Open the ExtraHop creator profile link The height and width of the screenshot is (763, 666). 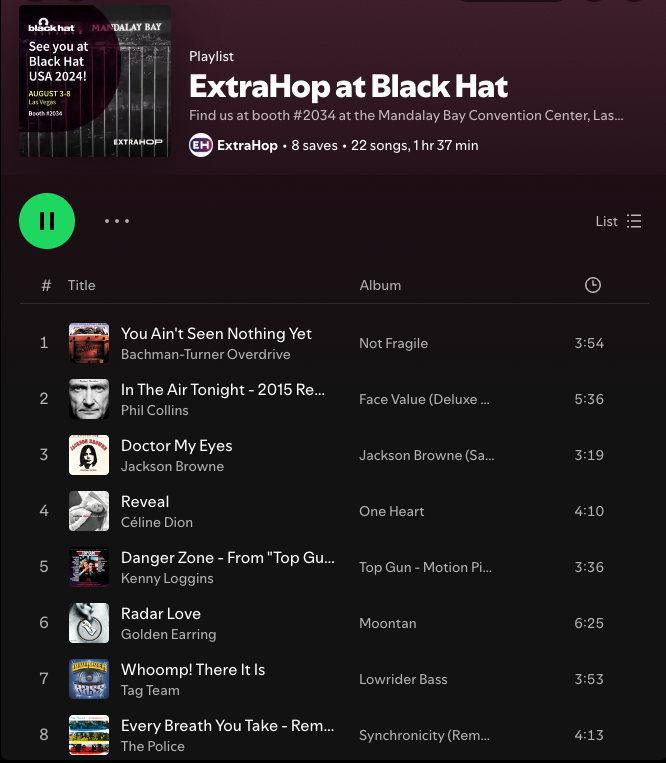pos(247,145)
